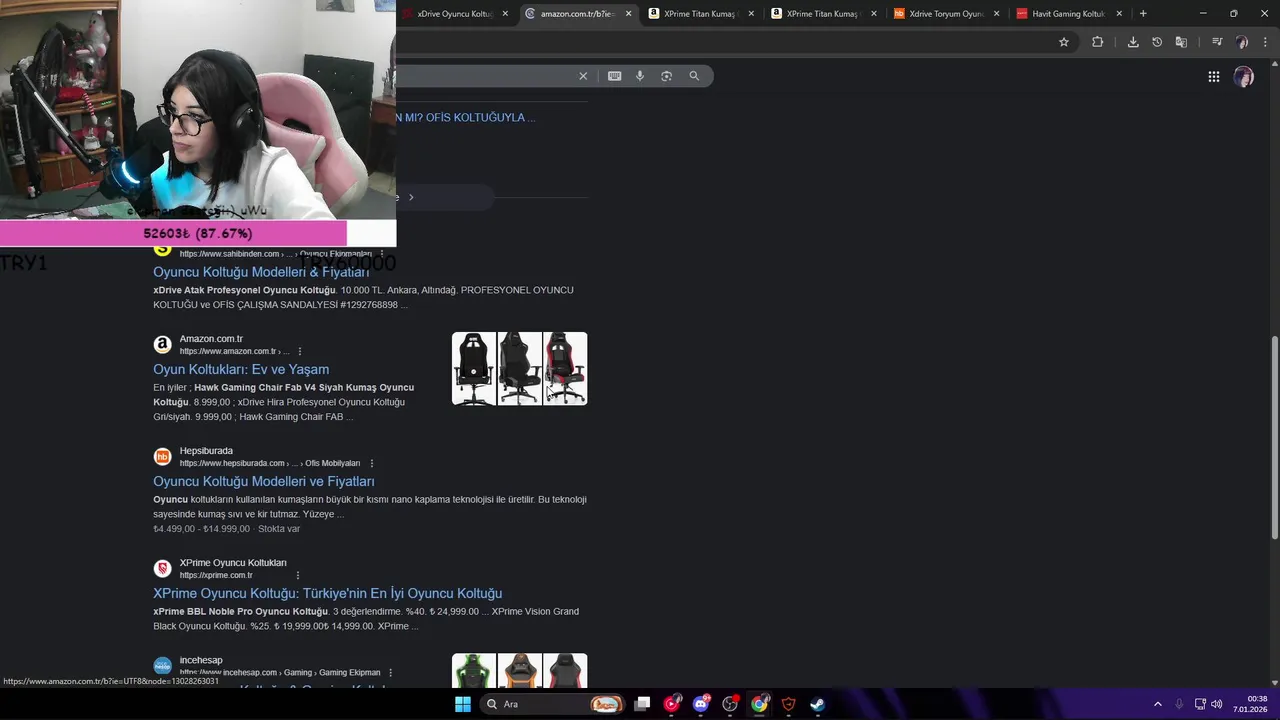Open options menu for incehesap result
The height and width of the screenshot is (720, 1280).
click(390, 673)
